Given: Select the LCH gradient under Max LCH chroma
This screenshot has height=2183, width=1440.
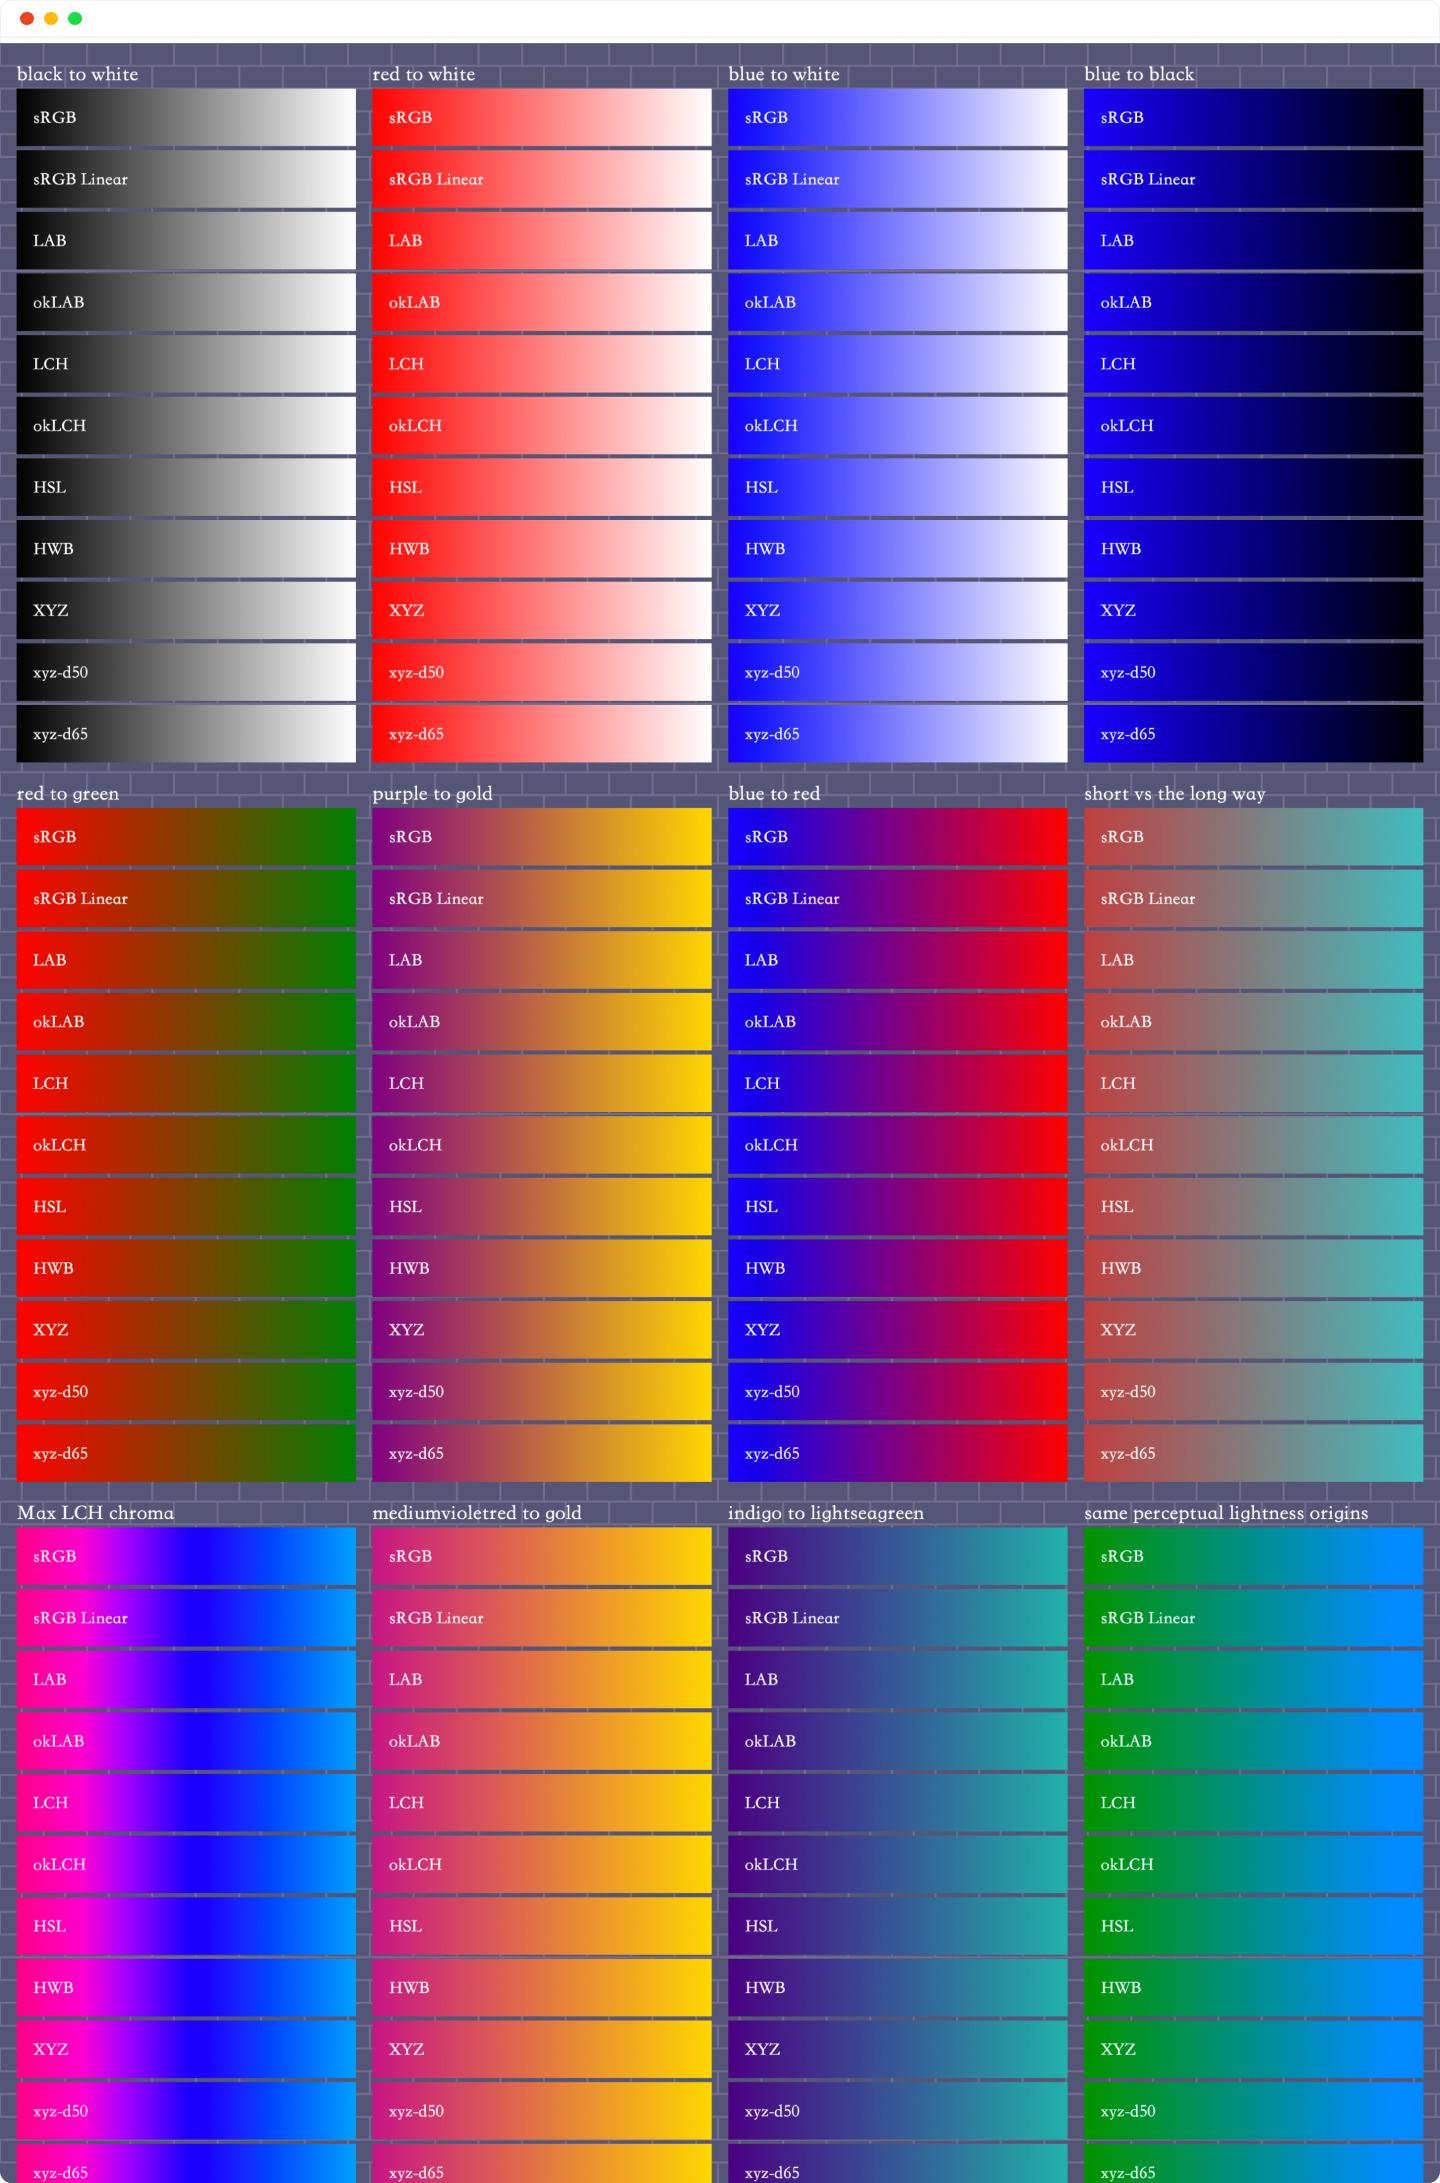Looking at the screenshot, I should [x=186, y=1802].
